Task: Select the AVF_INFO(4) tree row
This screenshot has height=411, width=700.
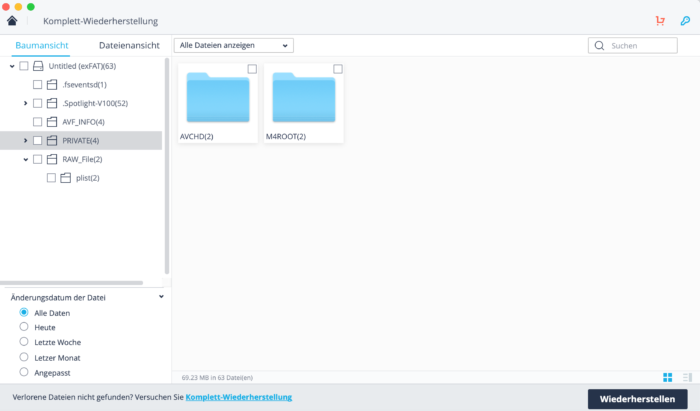Action: click(81, 122)
